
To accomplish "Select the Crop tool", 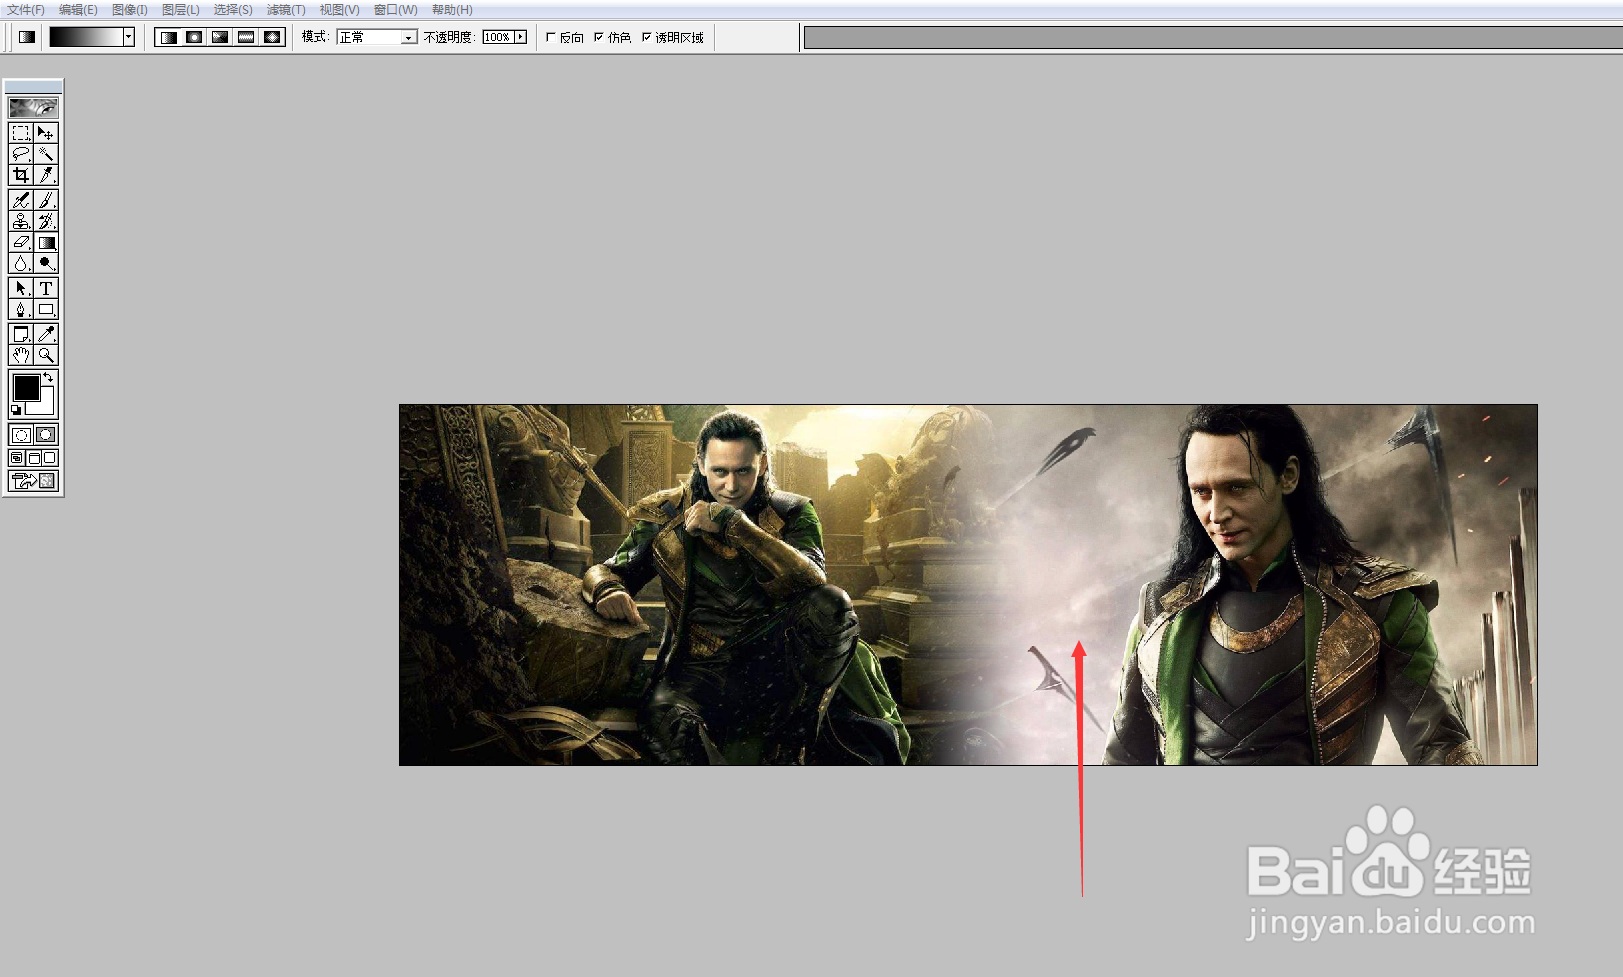I will (x=21, y=175).
